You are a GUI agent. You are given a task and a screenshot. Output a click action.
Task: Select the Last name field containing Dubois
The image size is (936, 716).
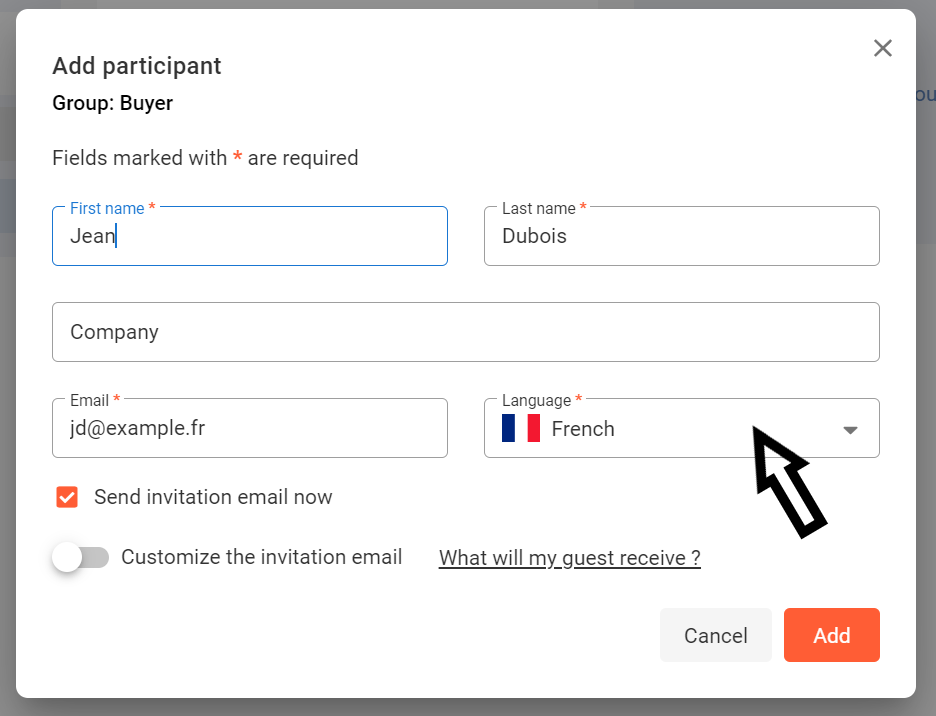coord(680,237)
